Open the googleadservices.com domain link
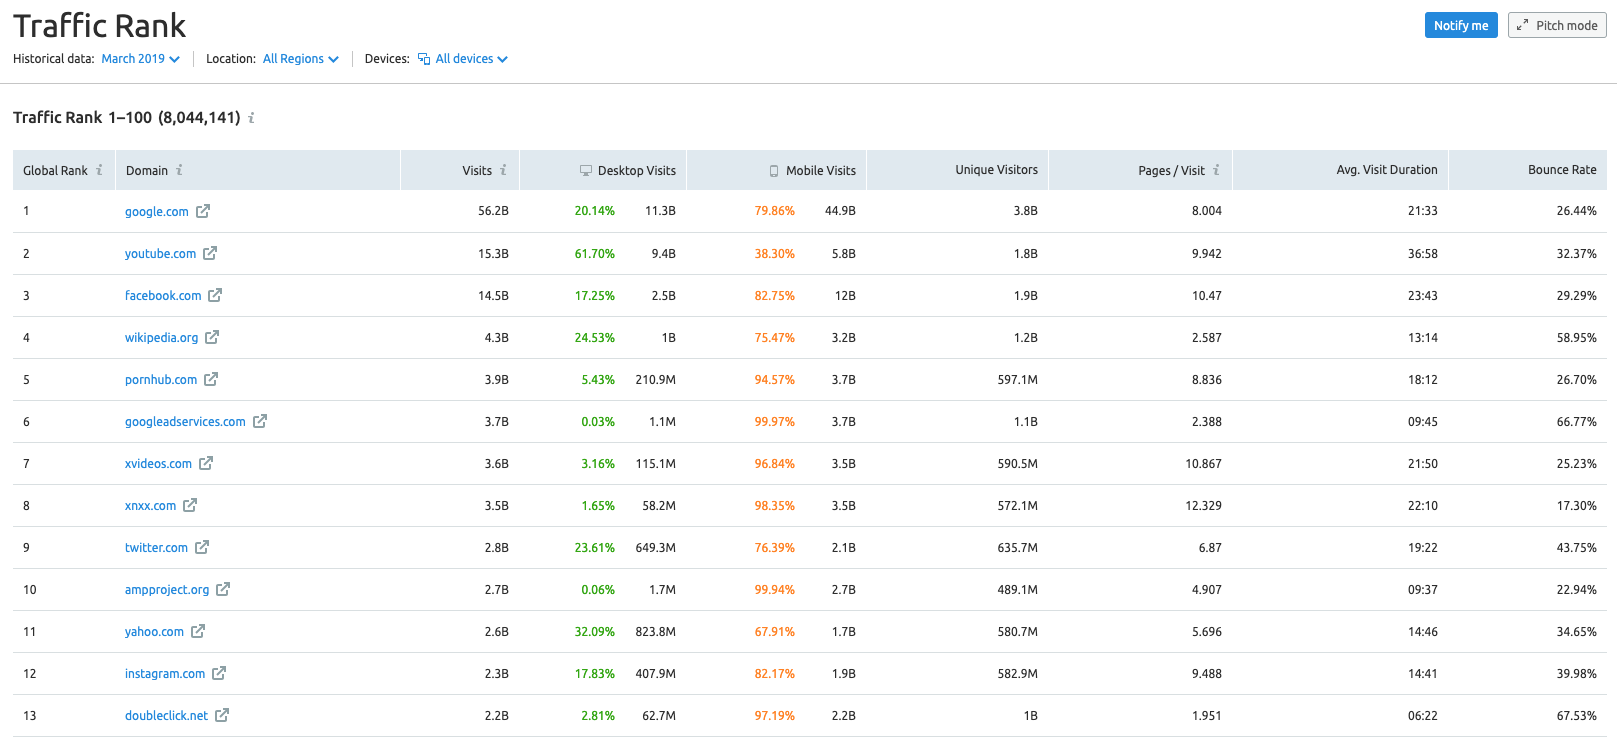The height and width of the screenshot is (740, 1617). tap(185, 422)
